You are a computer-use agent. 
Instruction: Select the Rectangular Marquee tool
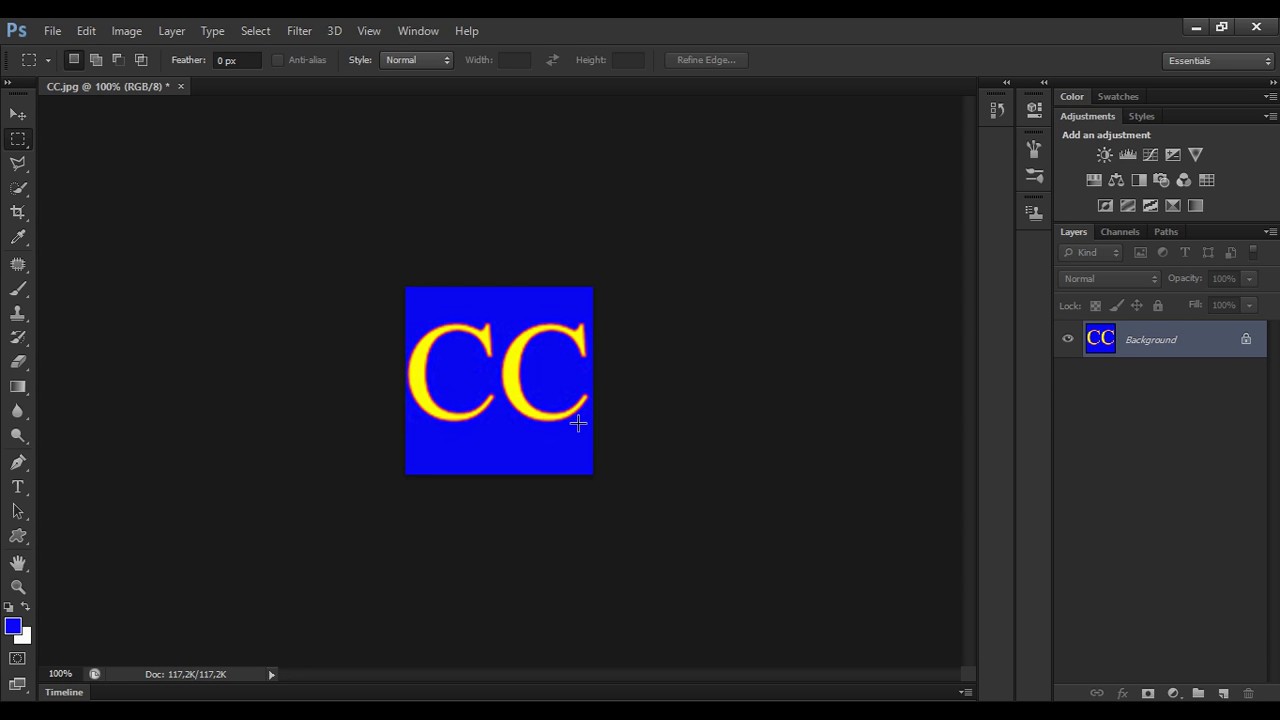pyautogui.click(x=18, y=140)
